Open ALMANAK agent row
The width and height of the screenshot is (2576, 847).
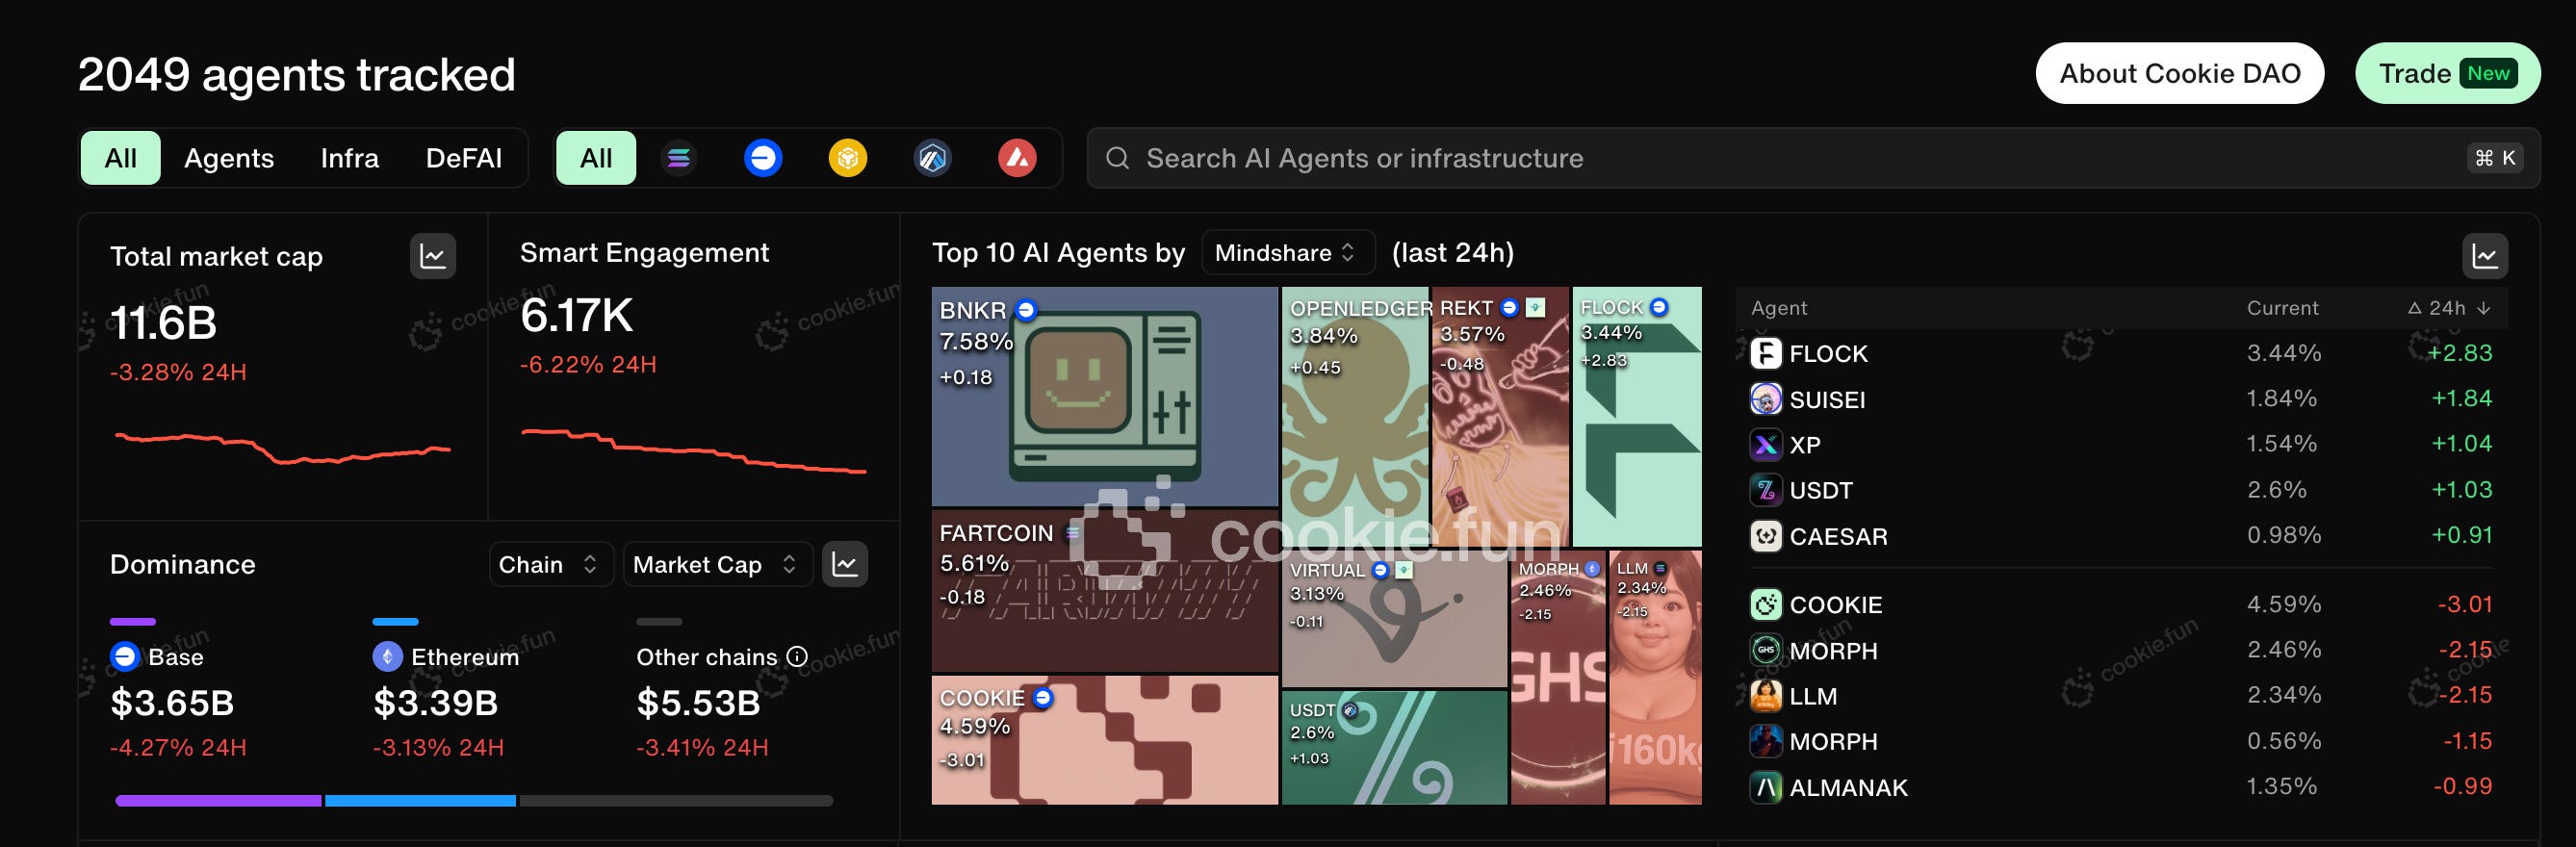(2121, 788)
